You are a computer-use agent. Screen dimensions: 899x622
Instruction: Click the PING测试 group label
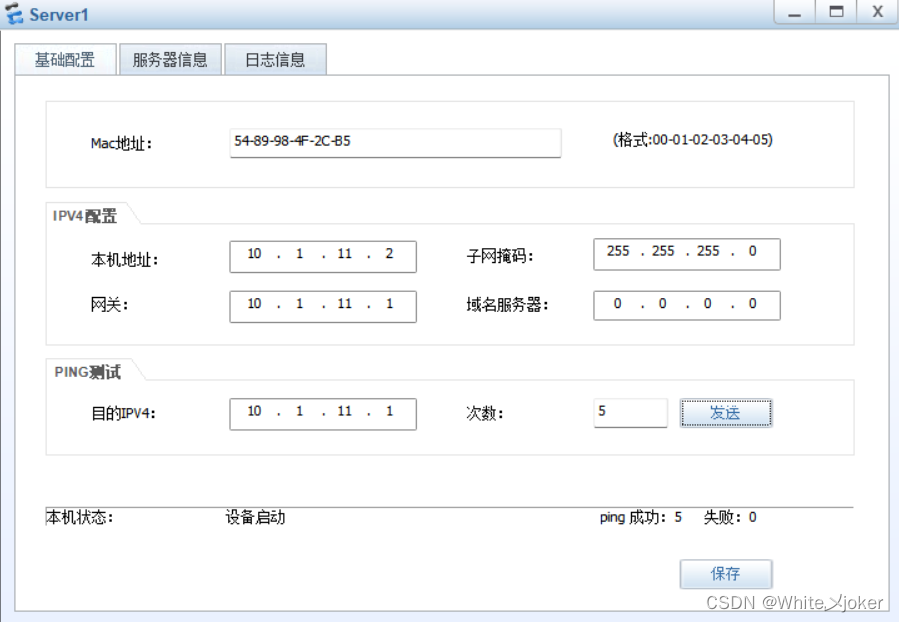click(x=88, y=372)
